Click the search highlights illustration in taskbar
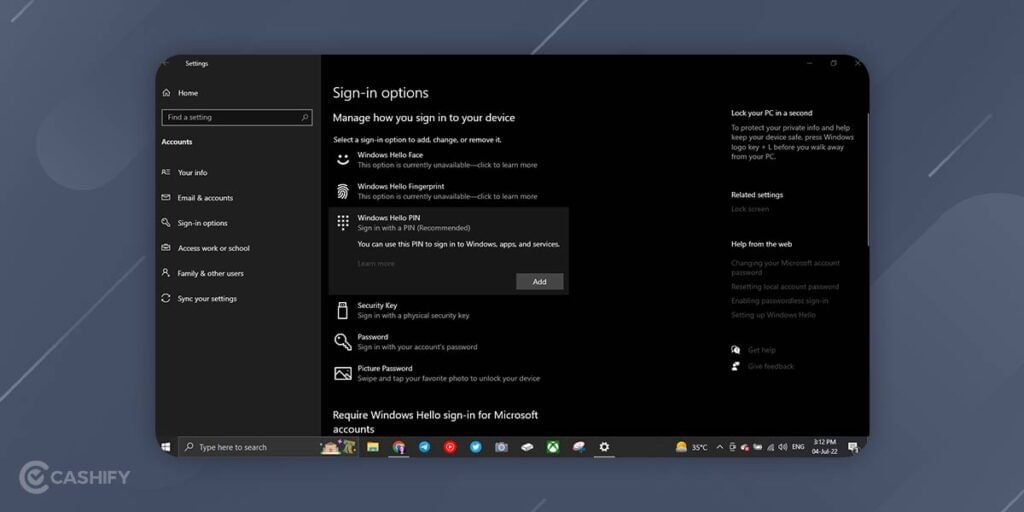Viewport: 1024px width, 512px height. 338,447
